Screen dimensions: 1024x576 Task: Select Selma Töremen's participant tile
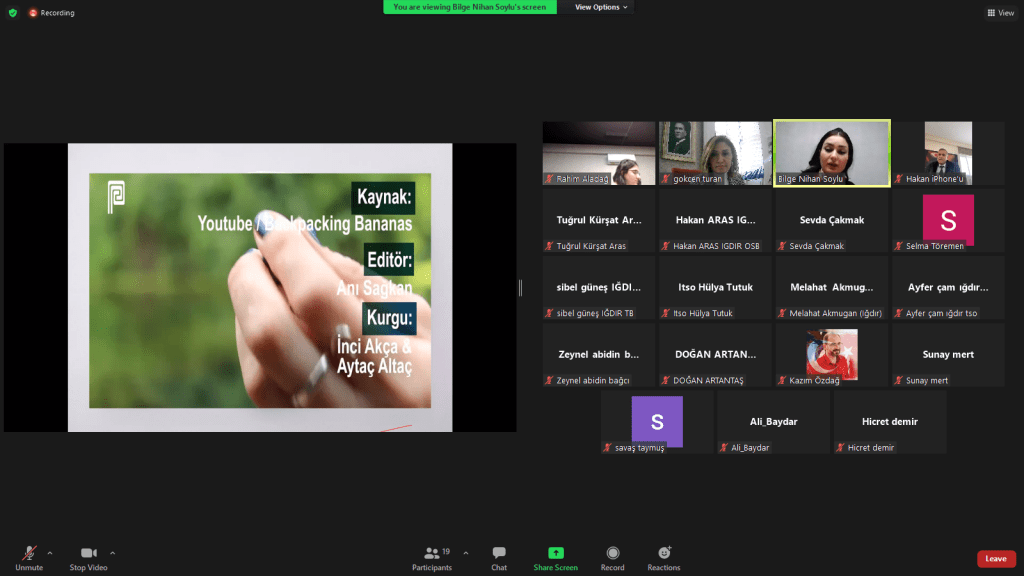(x=948, y=220)
